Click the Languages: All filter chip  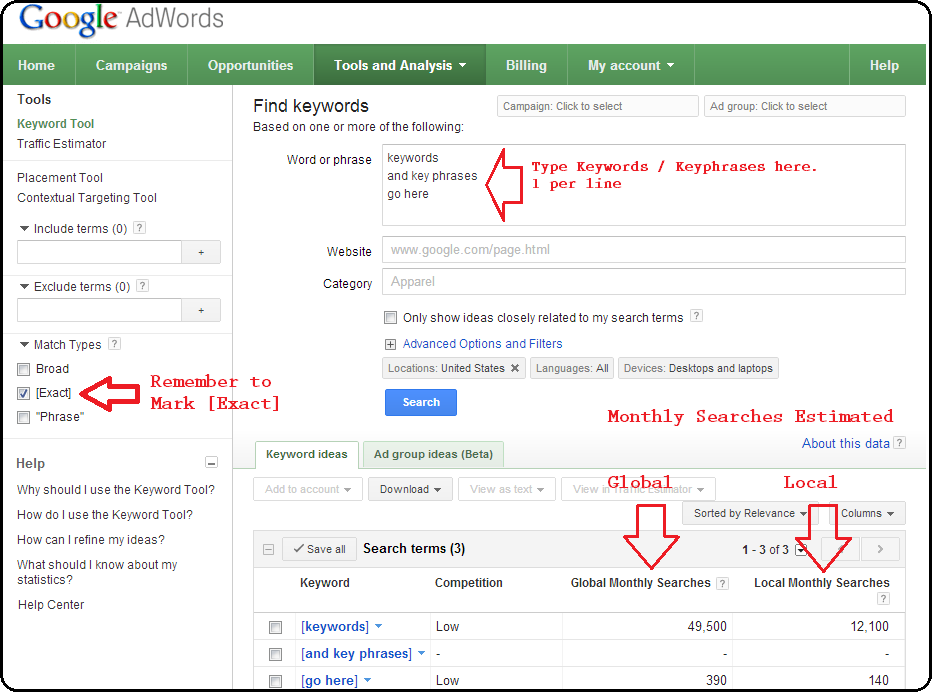[572, 368]
